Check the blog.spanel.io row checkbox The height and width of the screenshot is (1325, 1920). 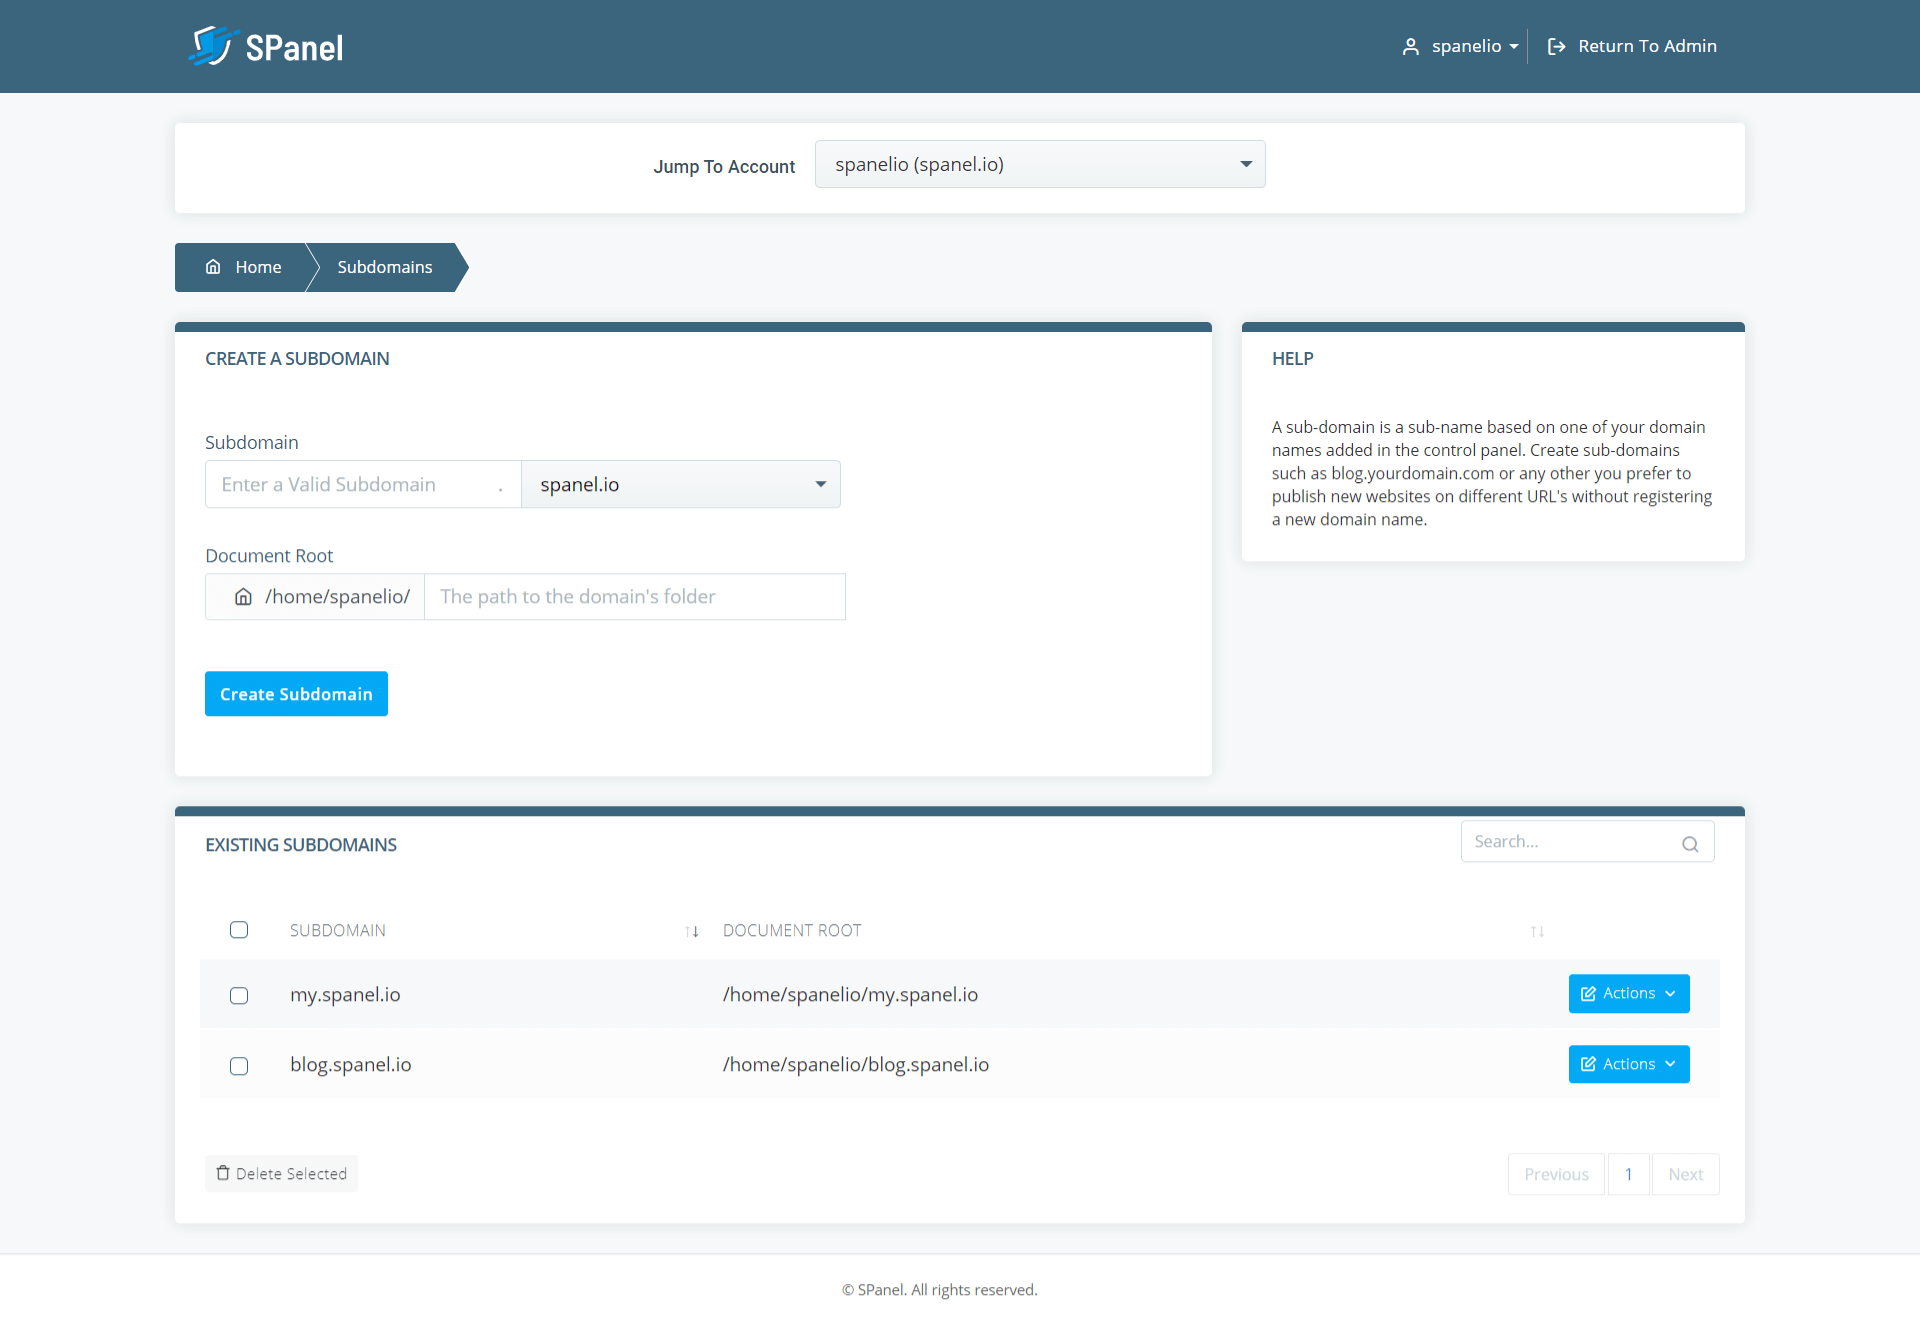click(x=239, y=1066)
